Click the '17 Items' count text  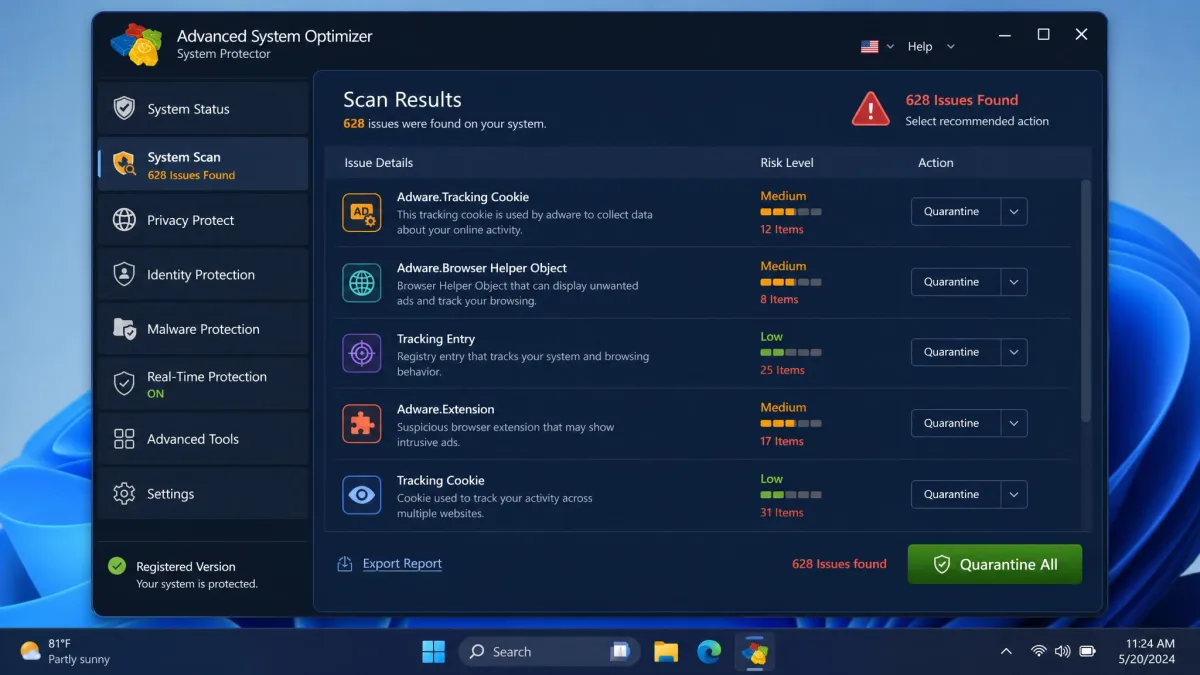(x=782, y=441)
